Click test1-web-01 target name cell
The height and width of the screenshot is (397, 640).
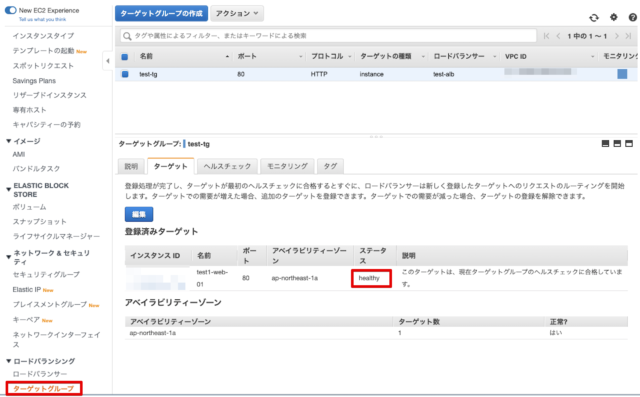point(212,278)
